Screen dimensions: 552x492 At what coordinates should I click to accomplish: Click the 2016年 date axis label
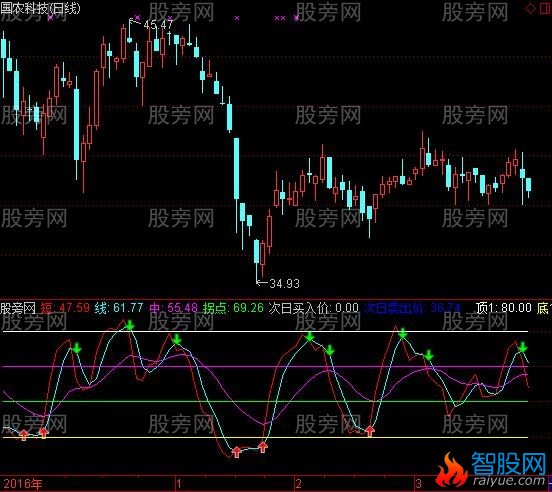pos(23,484)
